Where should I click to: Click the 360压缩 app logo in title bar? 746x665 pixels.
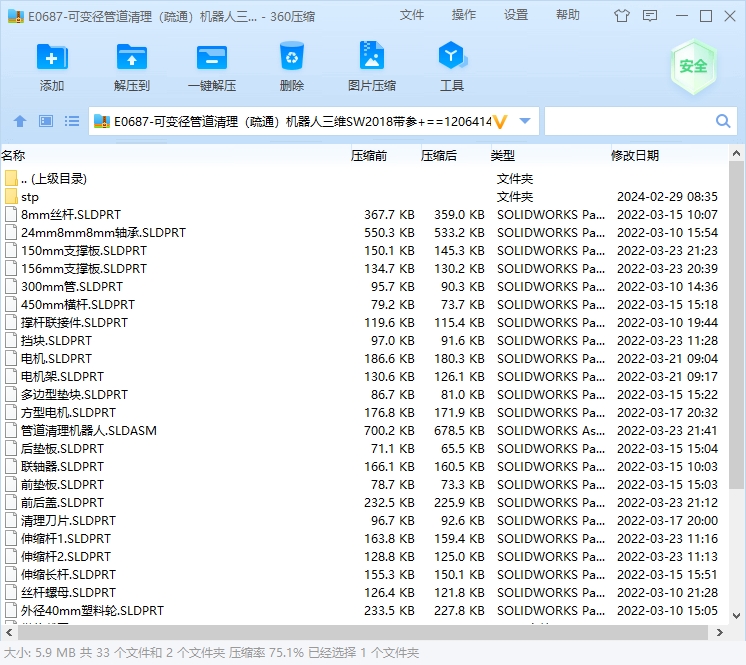pyautogui.click(x=16, y=16)
